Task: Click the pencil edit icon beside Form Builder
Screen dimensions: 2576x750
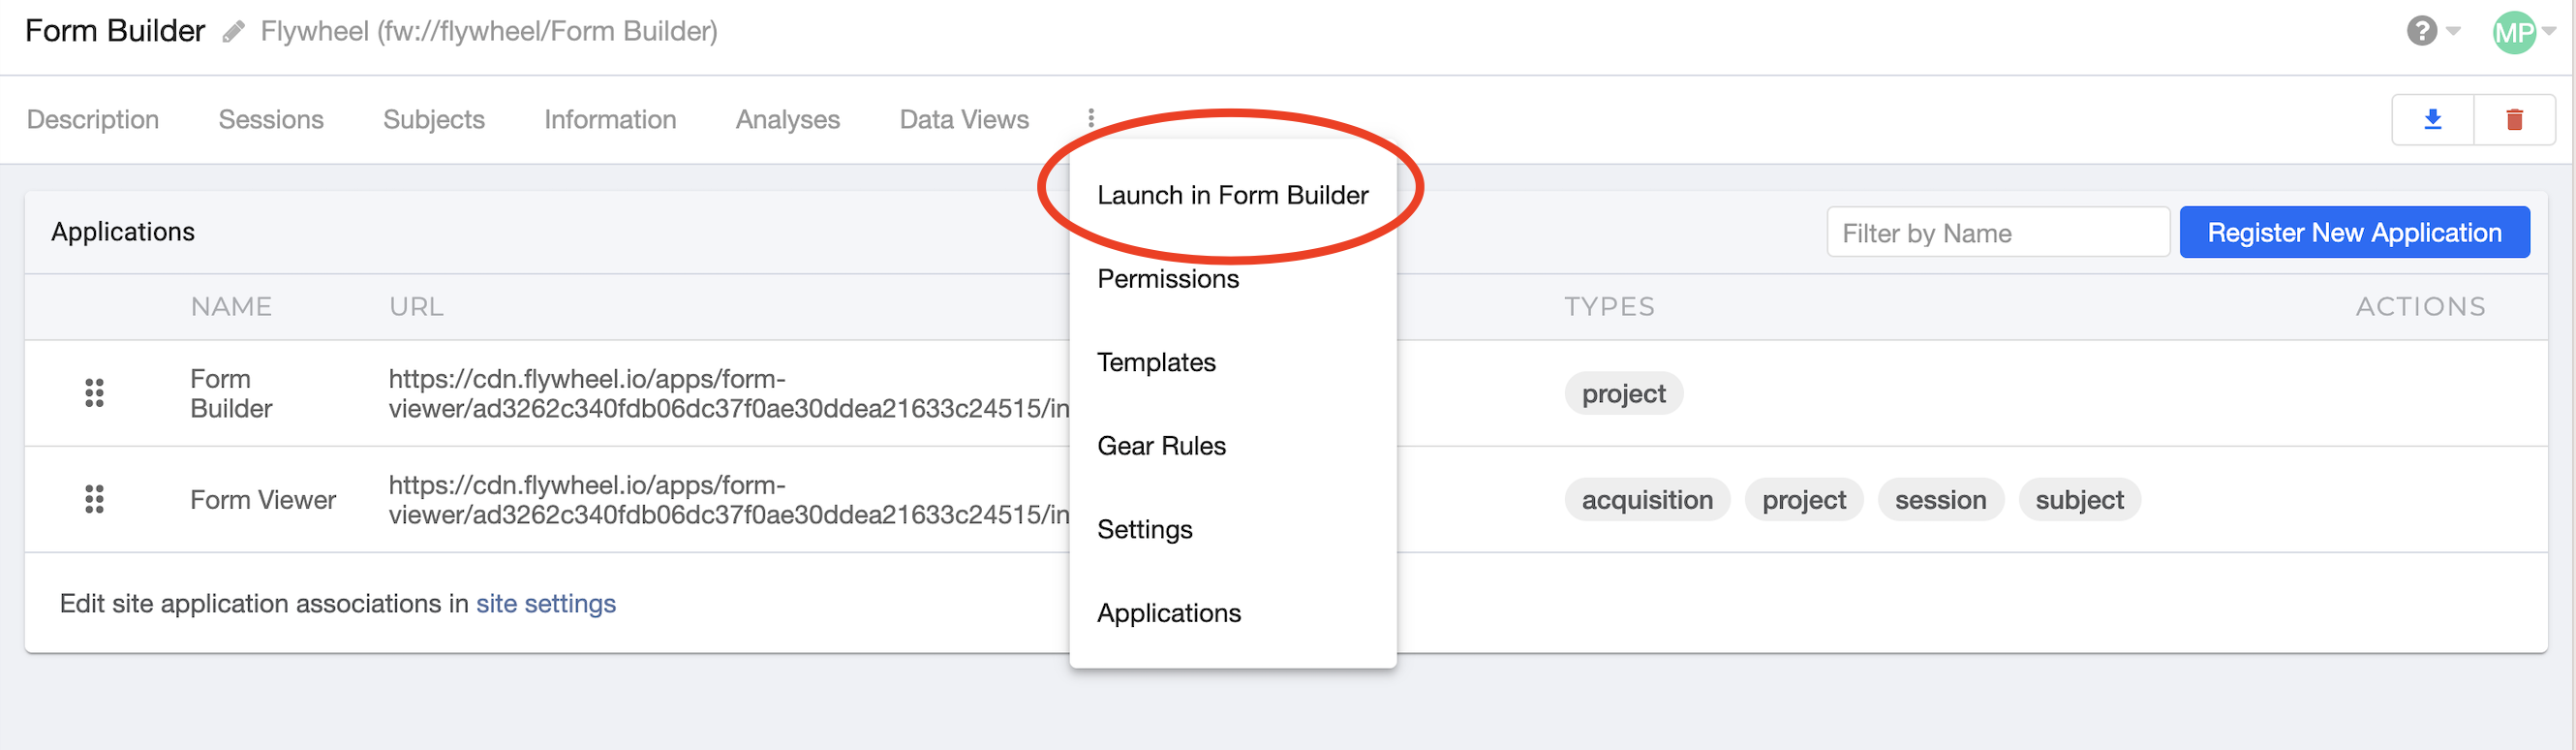Action: tap(233, 33)
